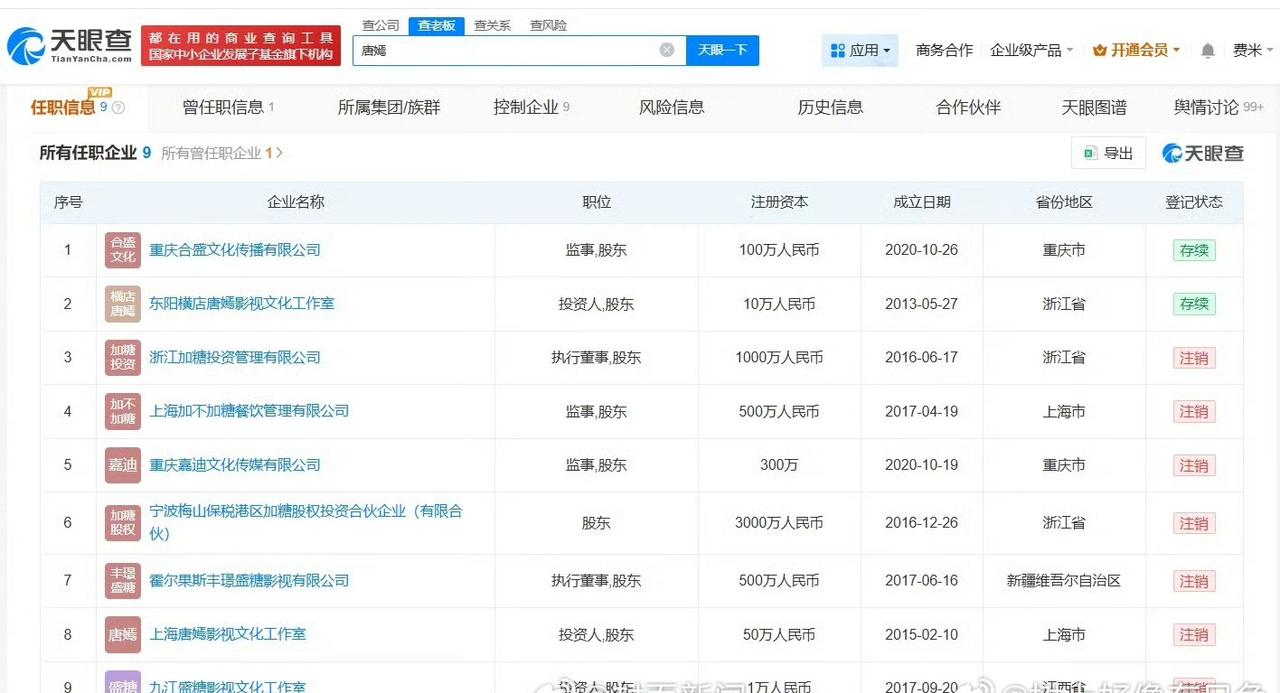Click the 存续 status tag in row 2
The height and width of the screenshot is (693, 1280).
pos(1194,304)
